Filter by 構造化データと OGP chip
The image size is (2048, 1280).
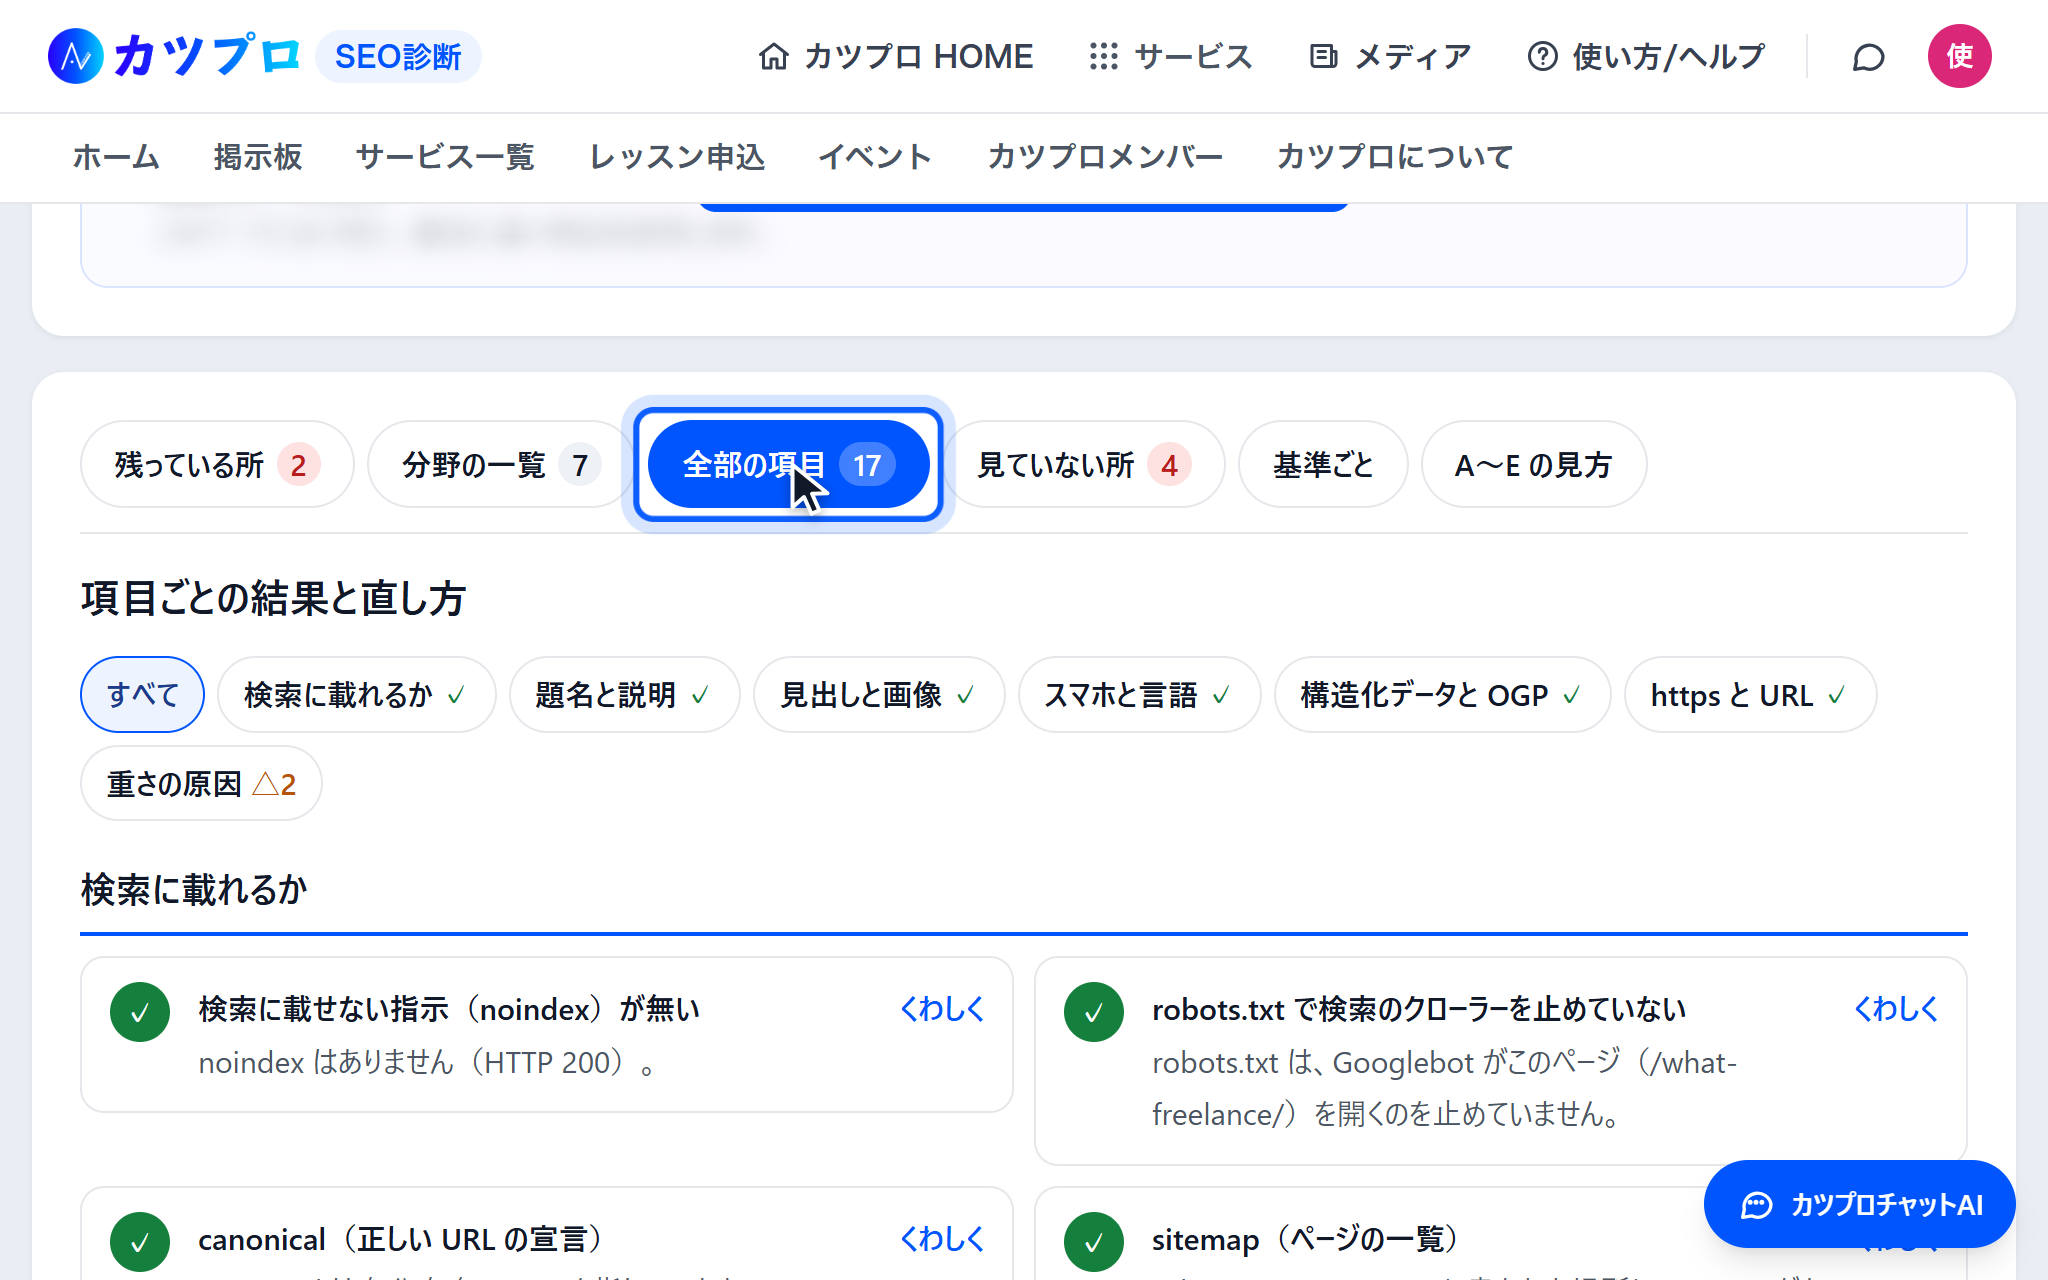point(1443,695)
